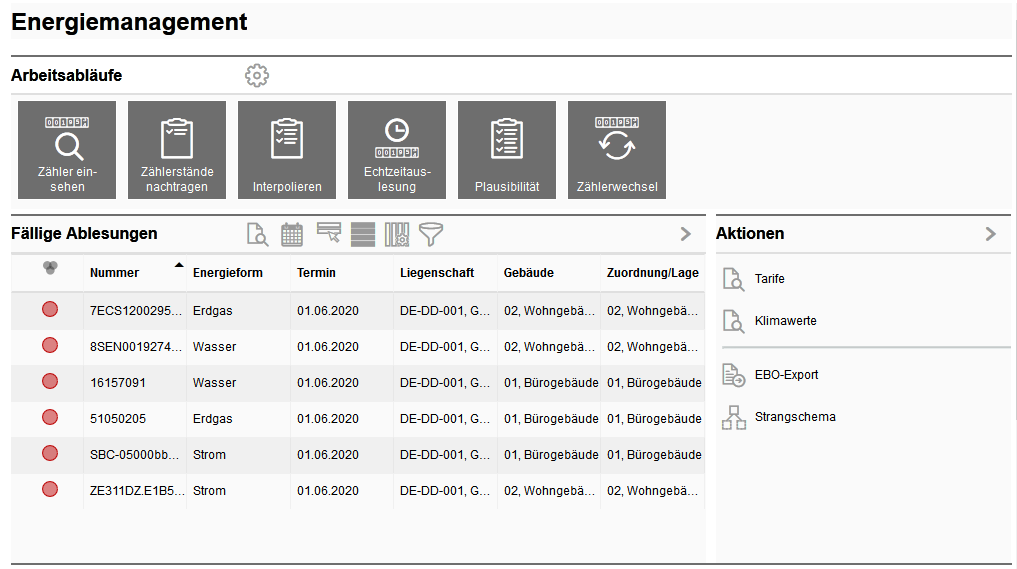Start the Interpolieren workflow
Viewport: 1017px width, 569px height.
click(x=287, y=150)
